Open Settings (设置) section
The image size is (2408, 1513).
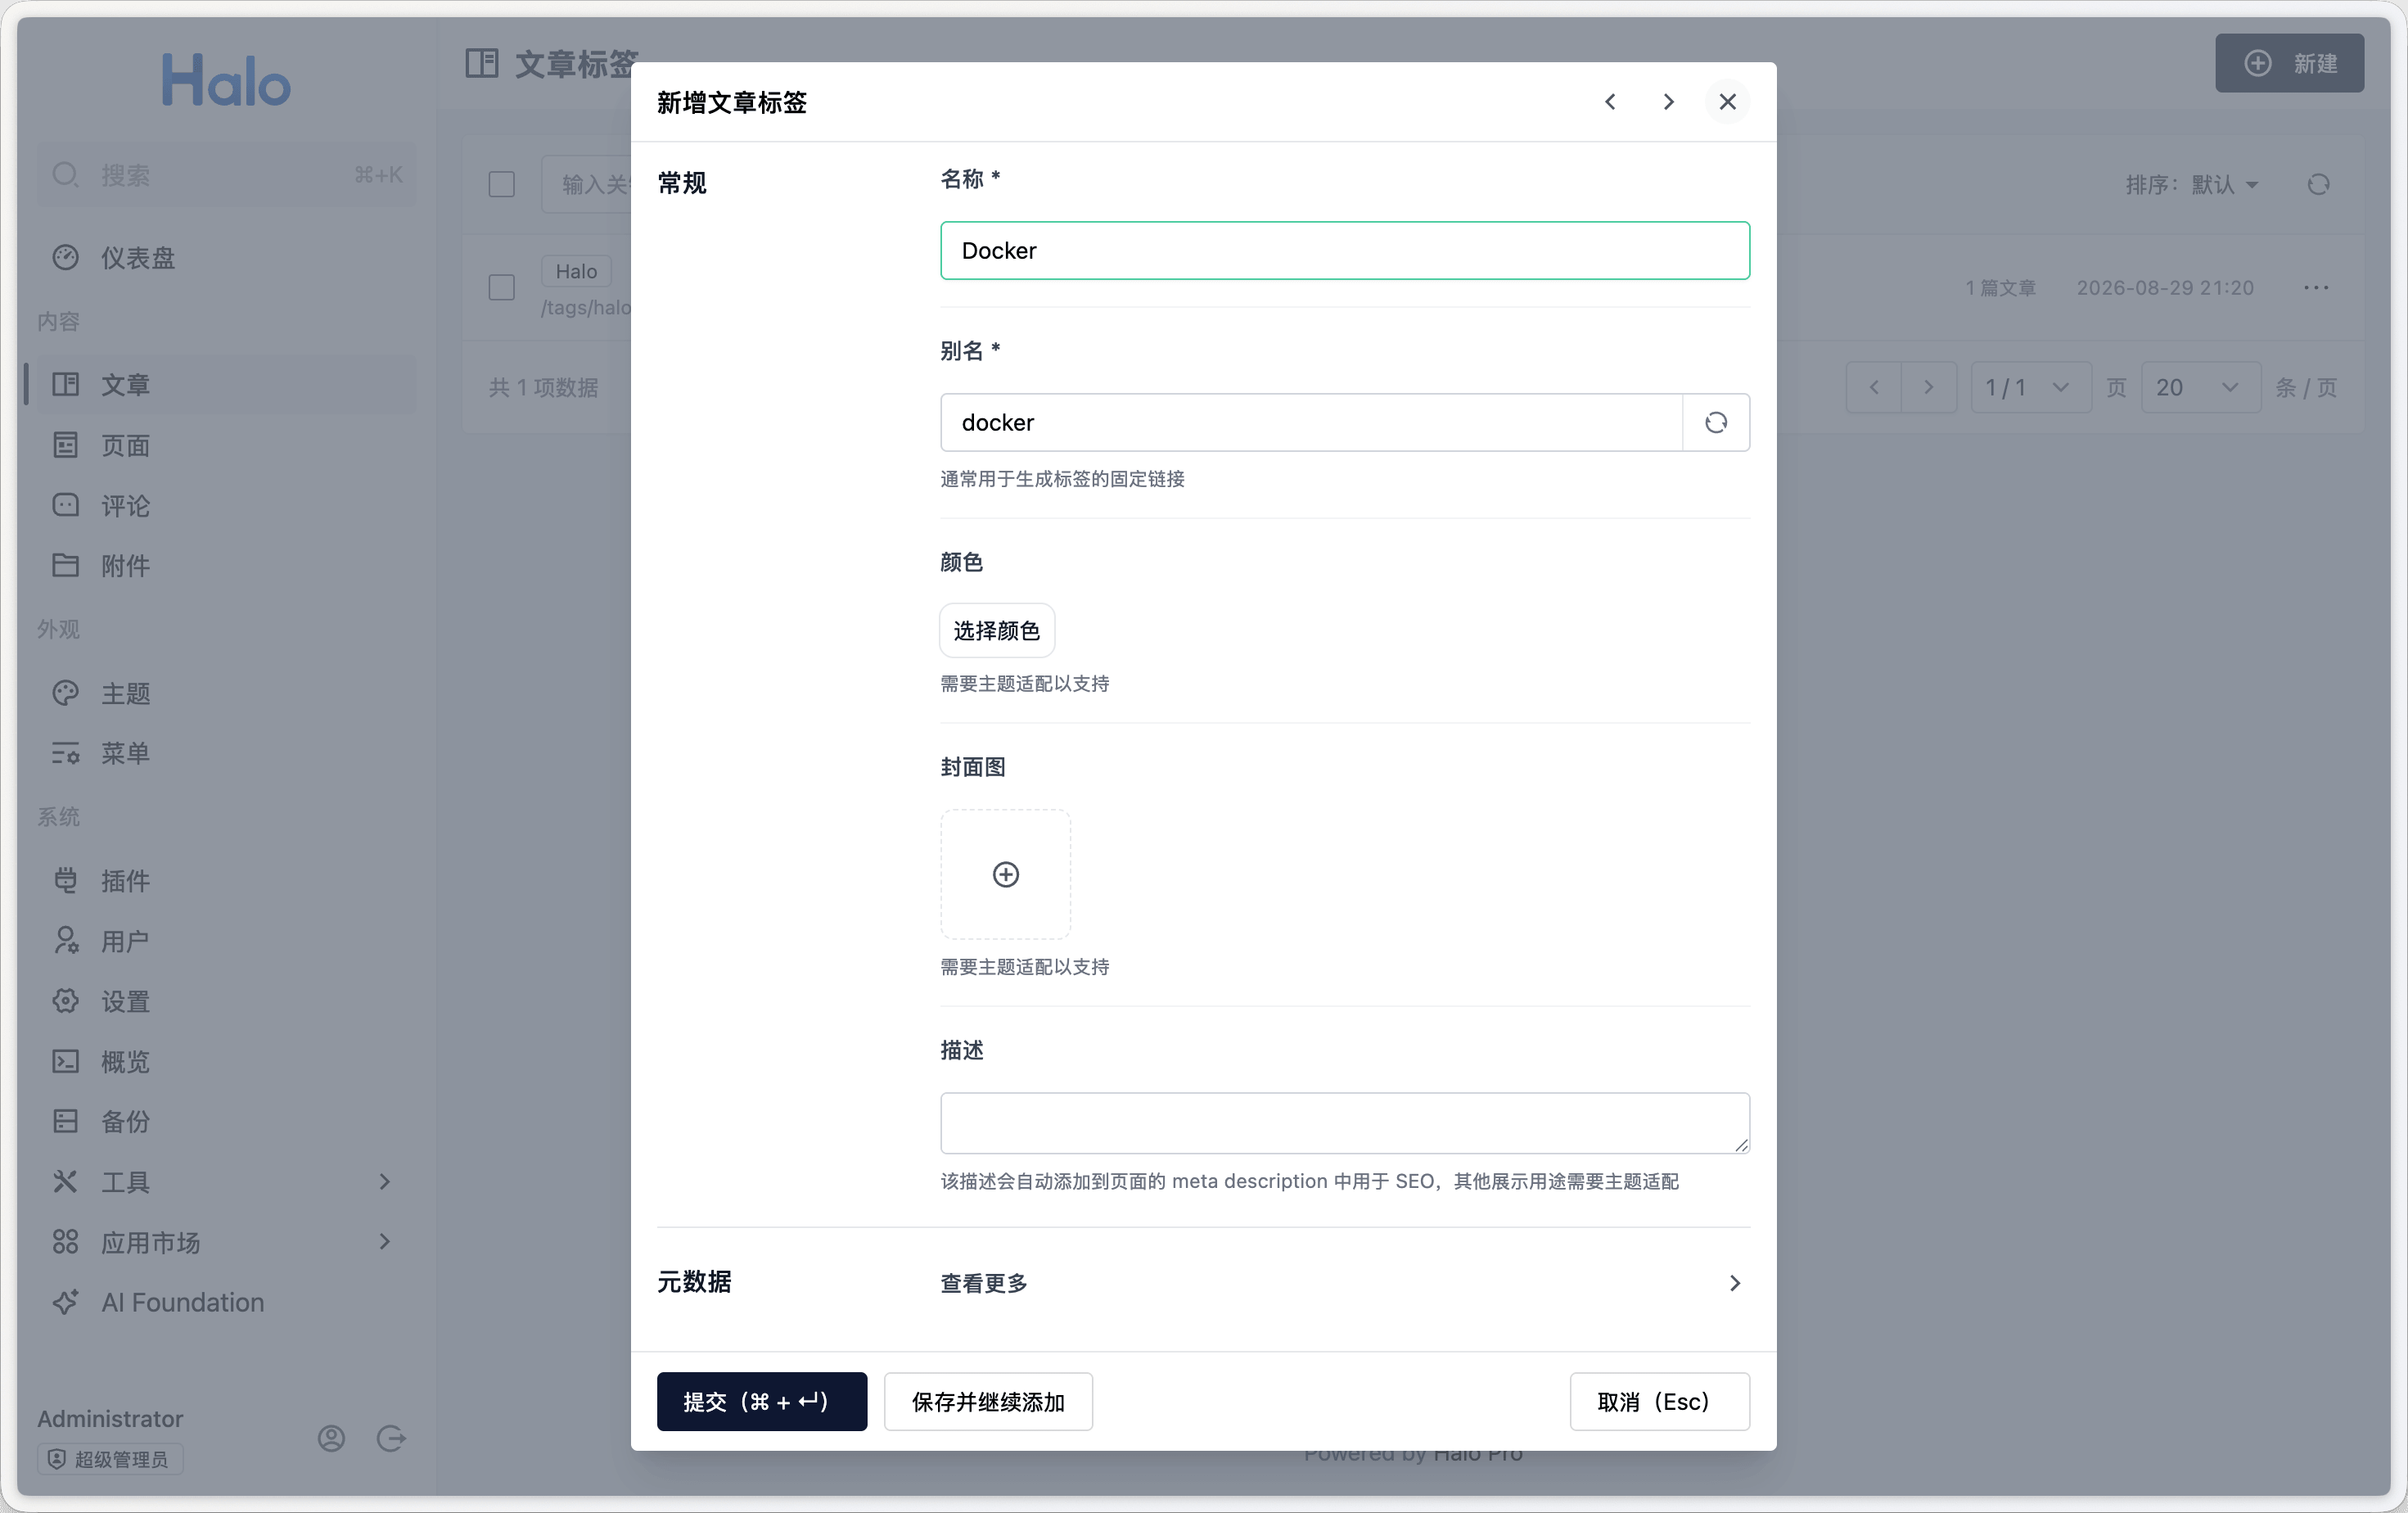click(226, 1001)
